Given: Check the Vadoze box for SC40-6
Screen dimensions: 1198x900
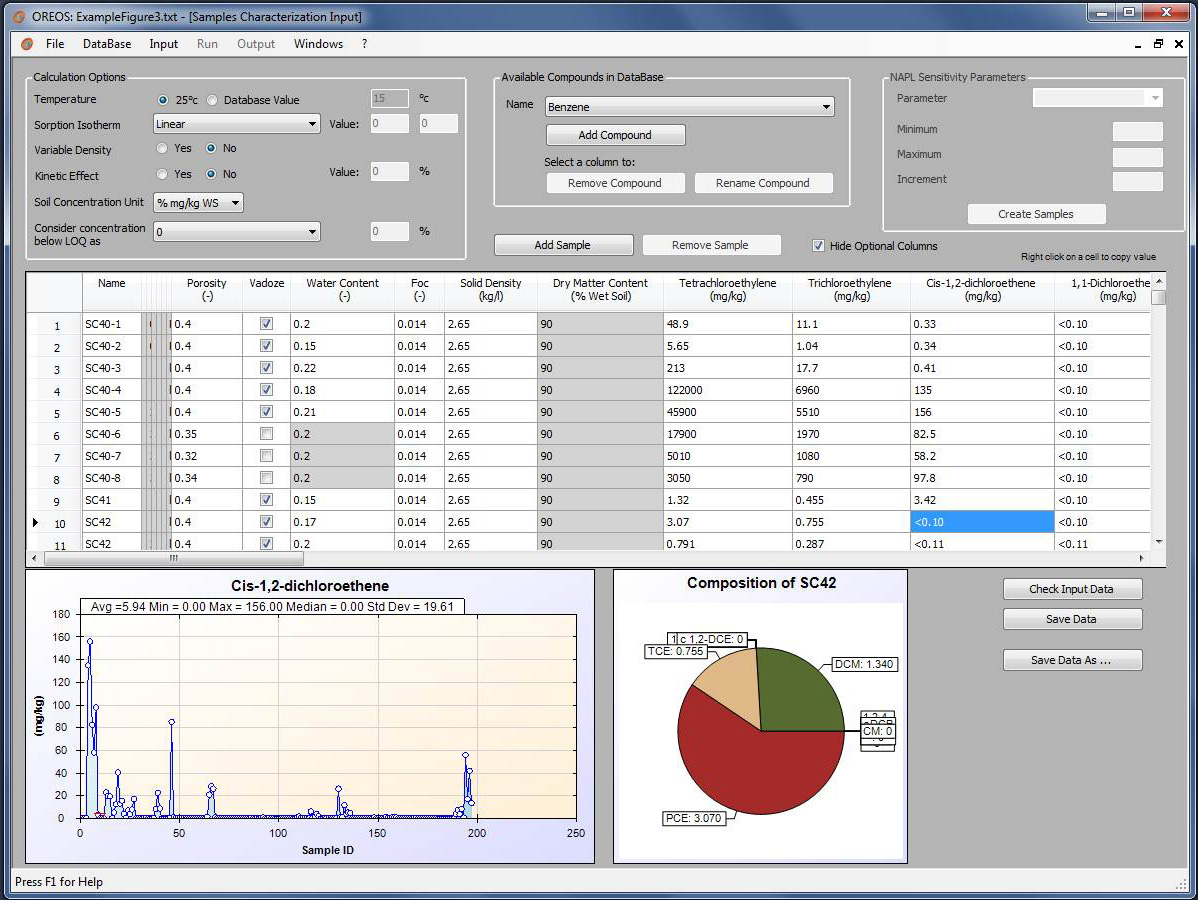Looking at the screenshot, I should tap(266, 434).
